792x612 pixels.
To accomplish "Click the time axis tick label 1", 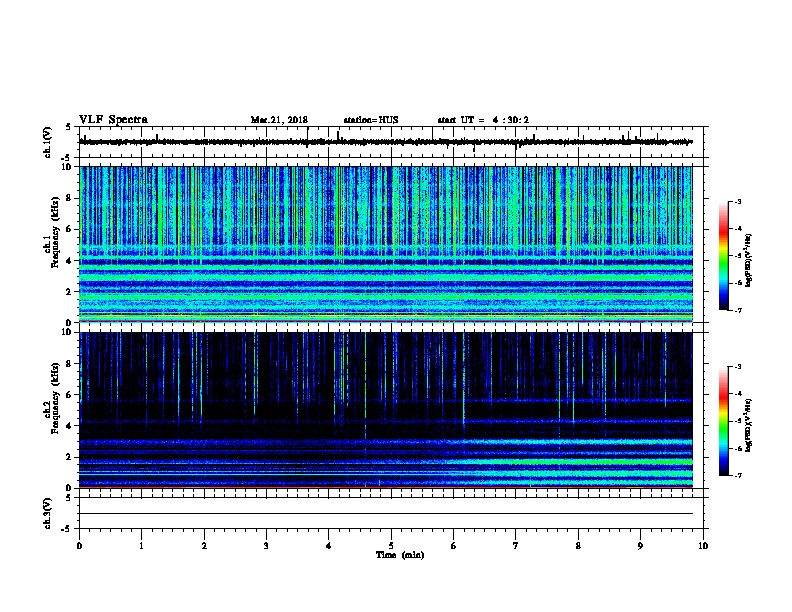I will [x=141, y=546].
